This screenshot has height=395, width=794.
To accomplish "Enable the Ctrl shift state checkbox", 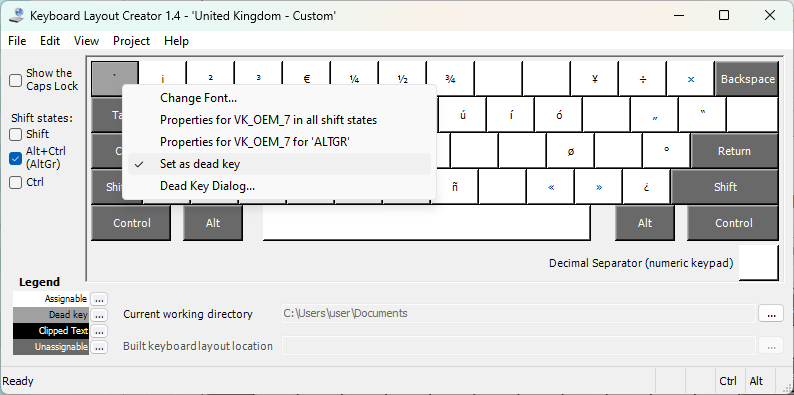I will (16, 182).
